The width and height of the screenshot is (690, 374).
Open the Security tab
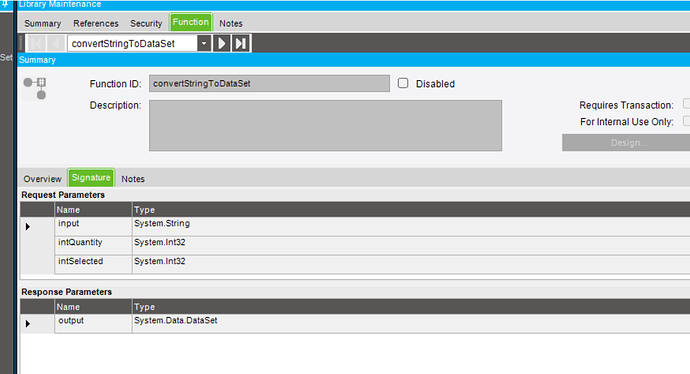click(146, 23)
